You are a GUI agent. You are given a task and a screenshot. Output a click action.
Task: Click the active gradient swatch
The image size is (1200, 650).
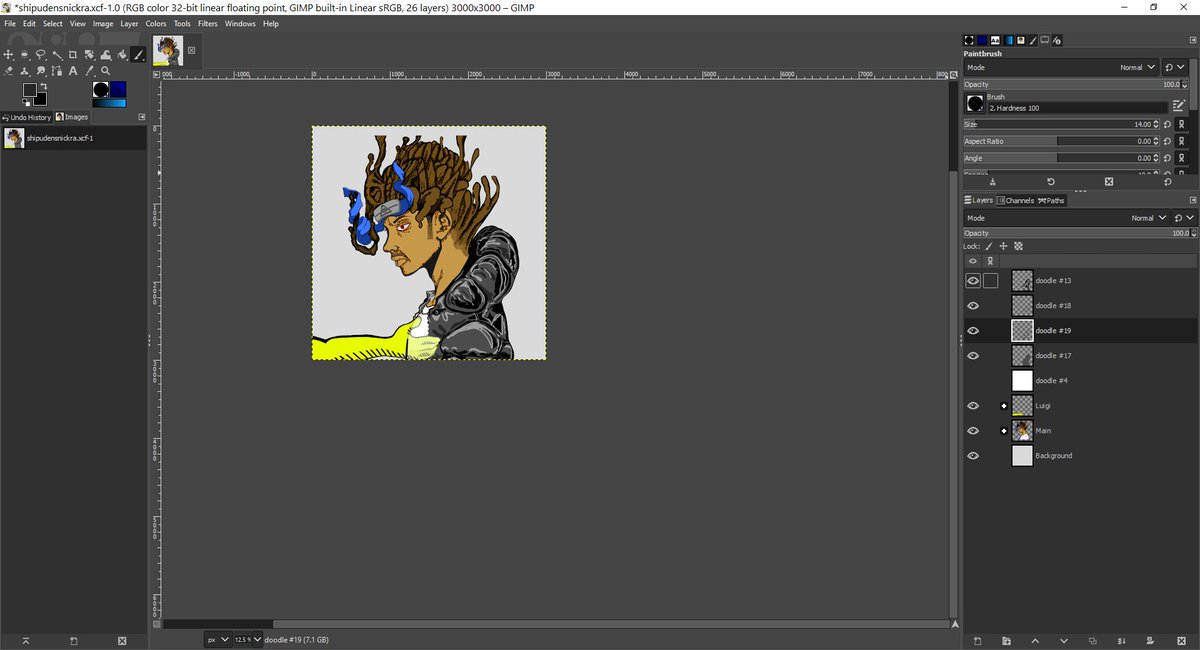click(x=109, y=103)
